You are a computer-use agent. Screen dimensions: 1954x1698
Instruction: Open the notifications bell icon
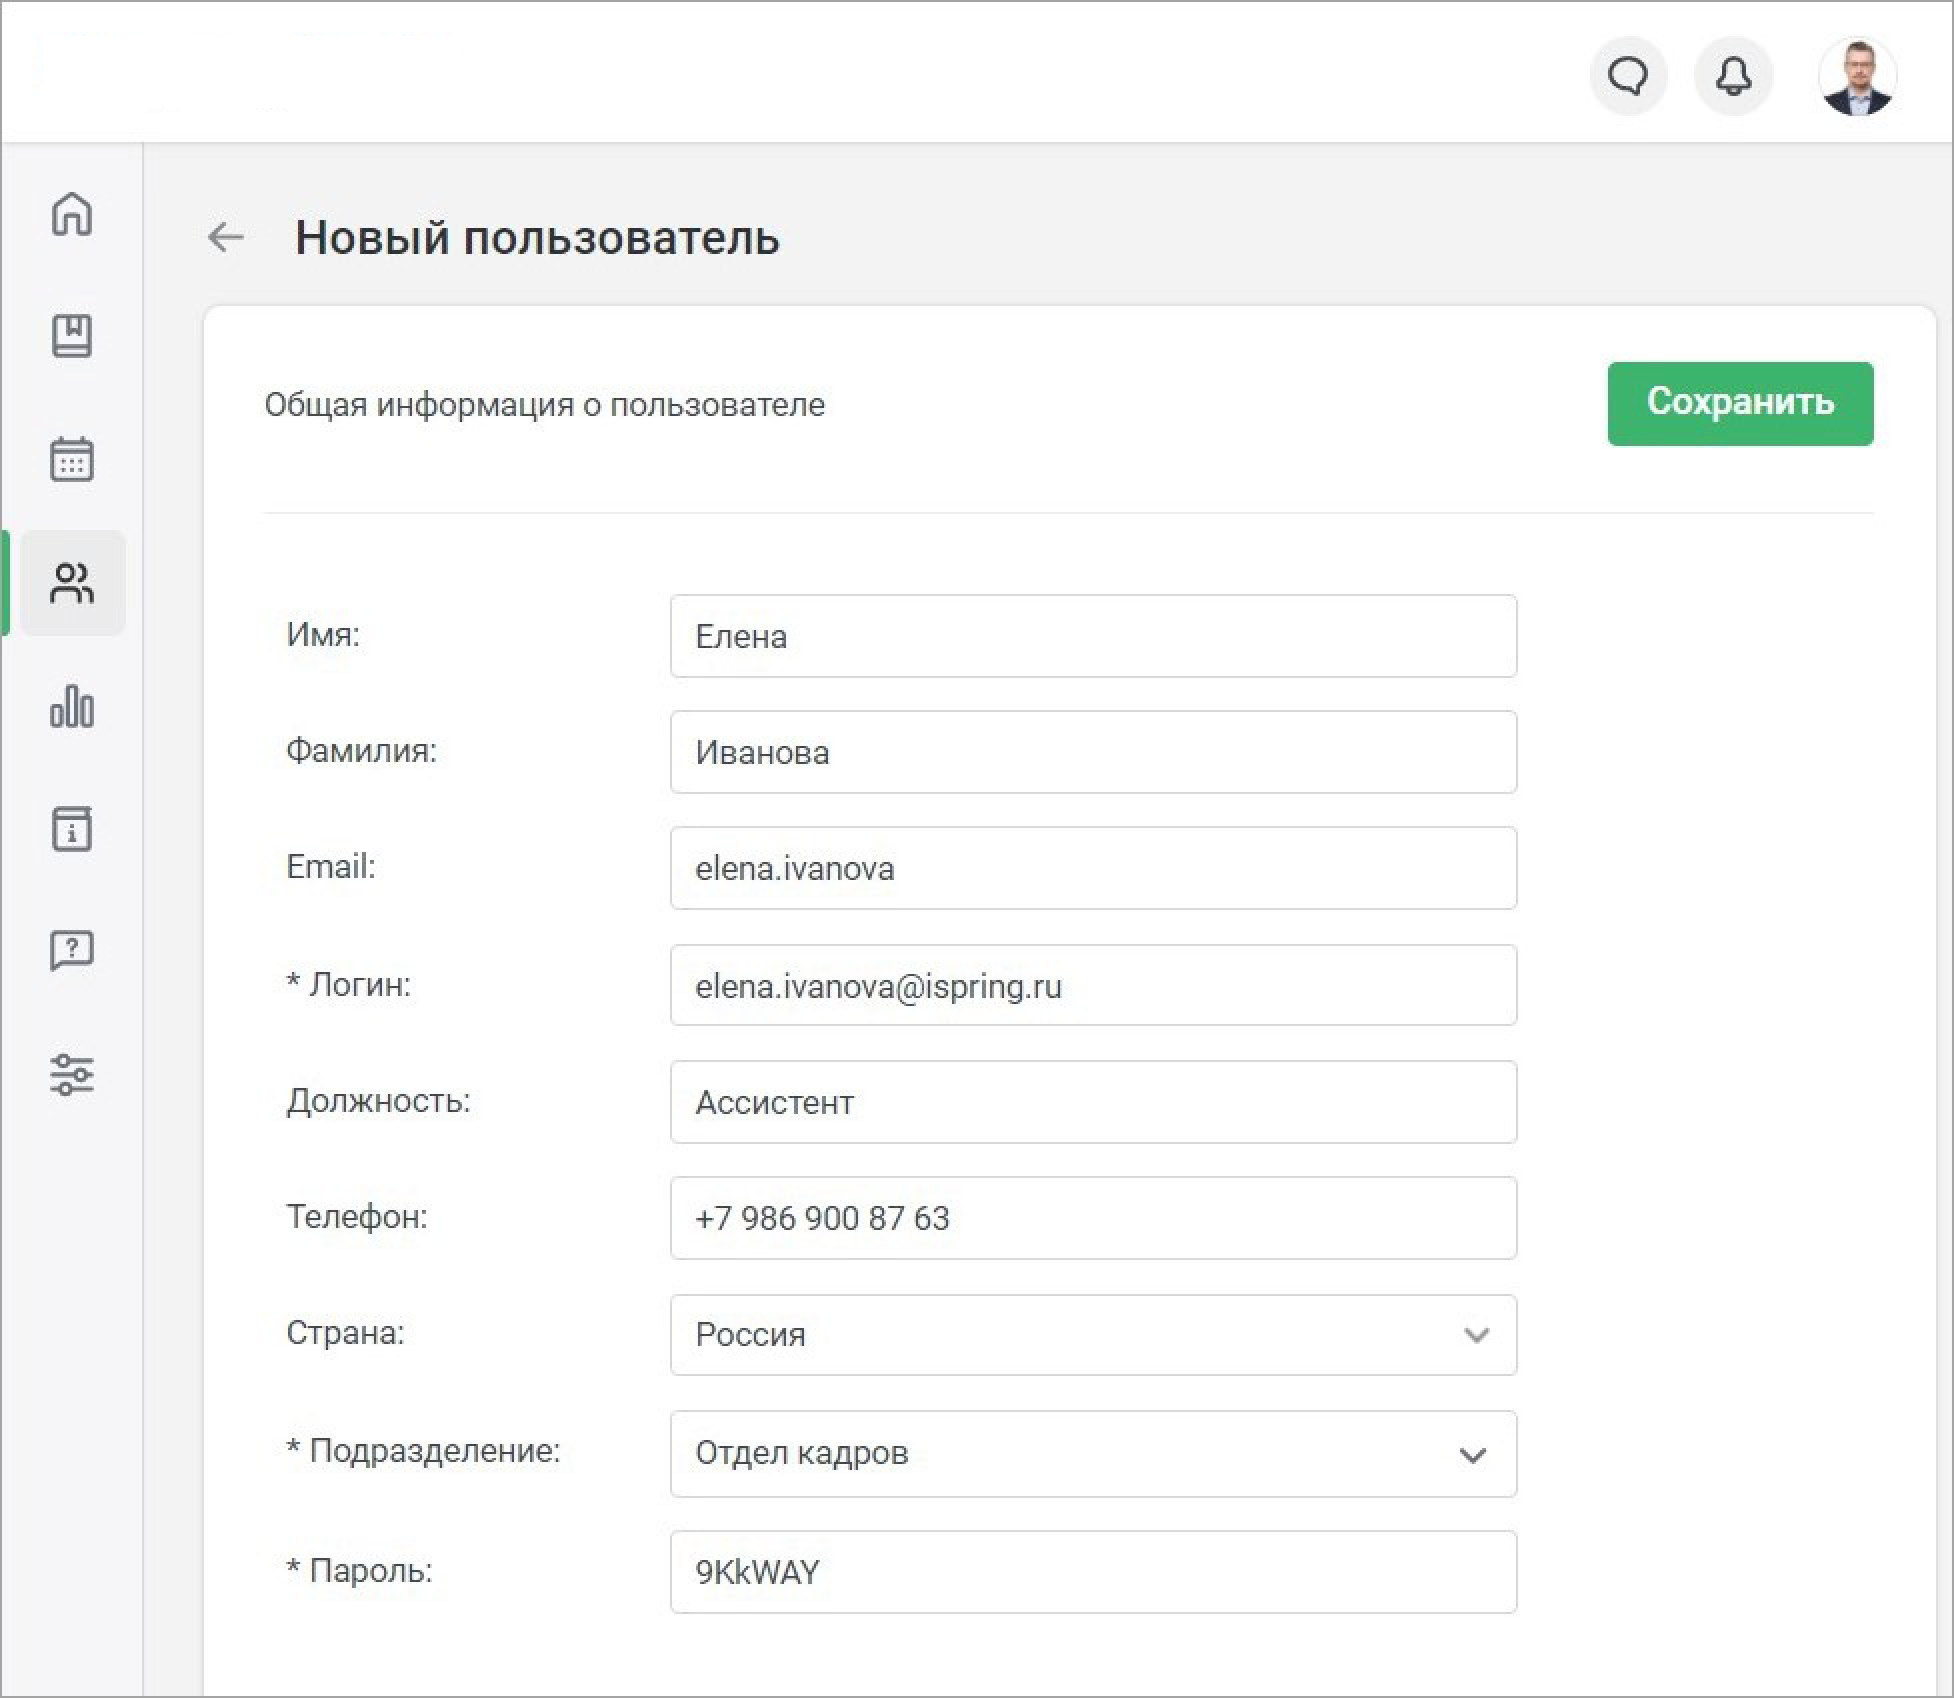[1733, 76]
